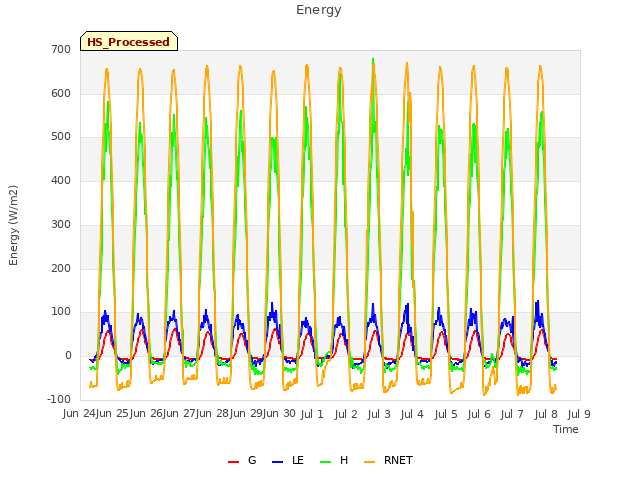Click the 100 y-axis tick label
The height and width of the screenshot is (480, 640).
point(61,312)
